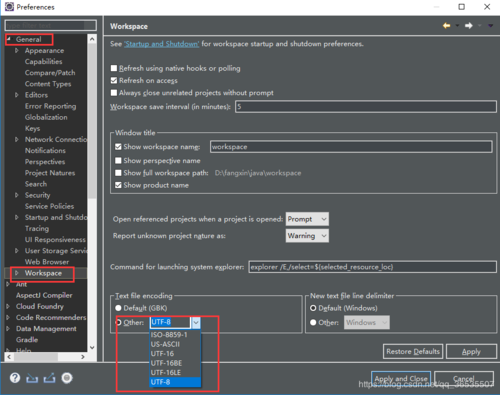Screen dimensions: 500x395
Task: Choose ISO-8859-1 from encoding list
Action: tap(175, 335)
